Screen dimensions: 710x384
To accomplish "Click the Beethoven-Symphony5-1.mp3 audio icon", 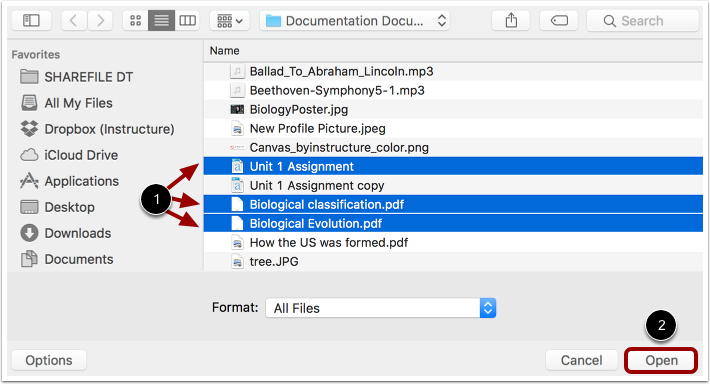I will click(x=237, y=91).
